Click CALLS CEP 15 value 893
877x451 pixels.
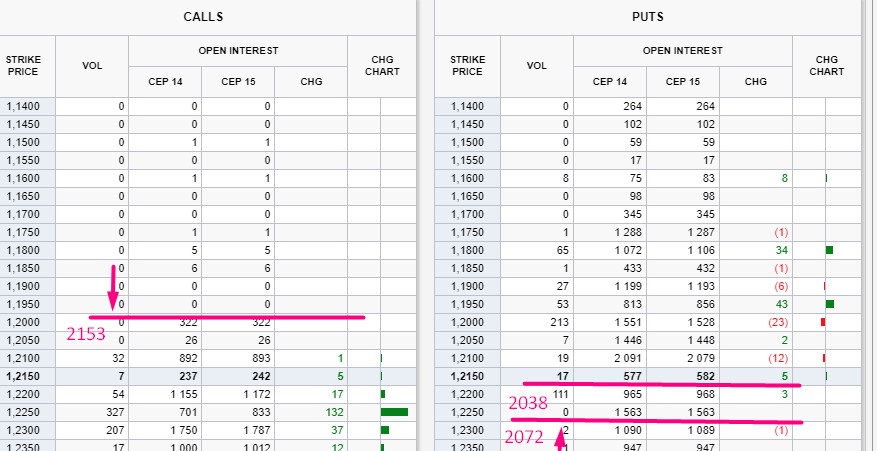pos(261,358)
